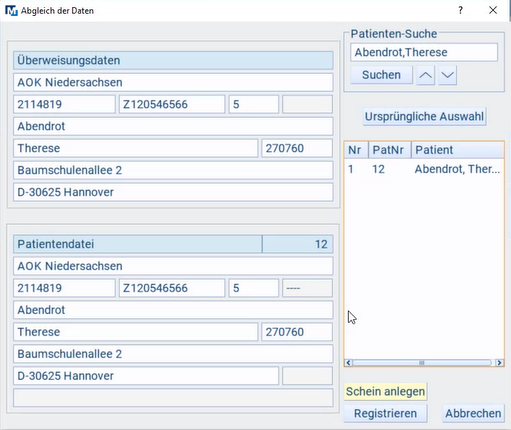Click the Medistar app icon in title bar
511x430 pixels.
coord(11,10)
